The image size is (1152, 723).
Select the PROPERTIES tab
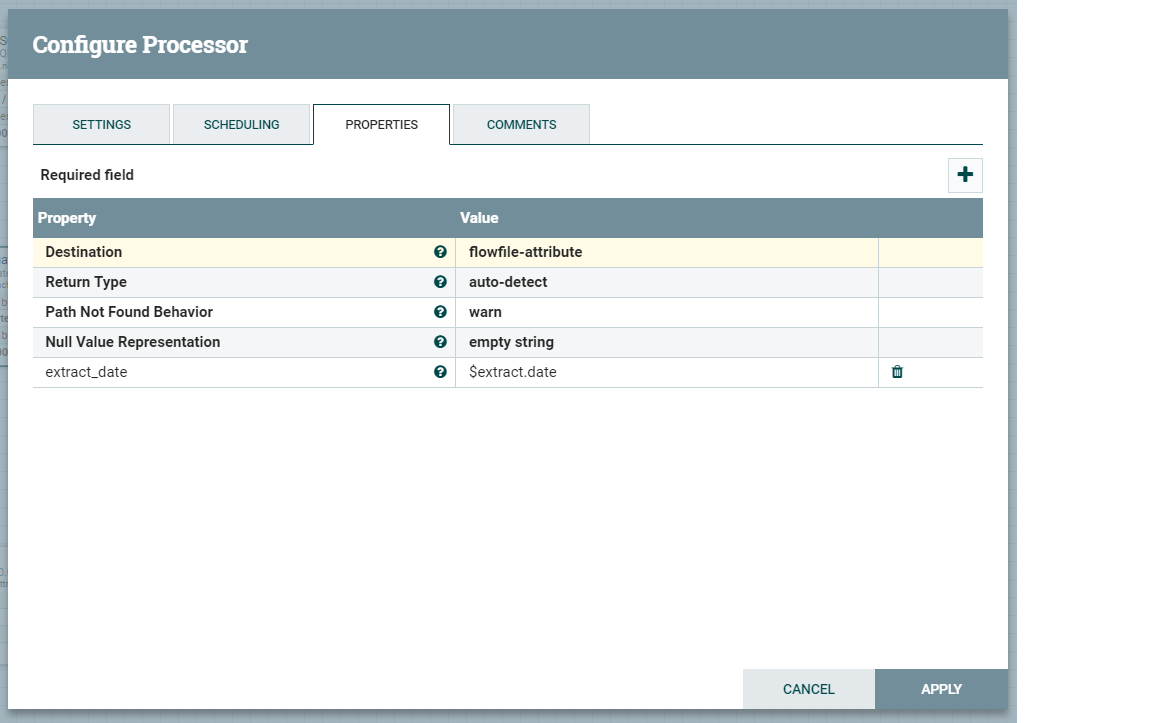[381, 124]
